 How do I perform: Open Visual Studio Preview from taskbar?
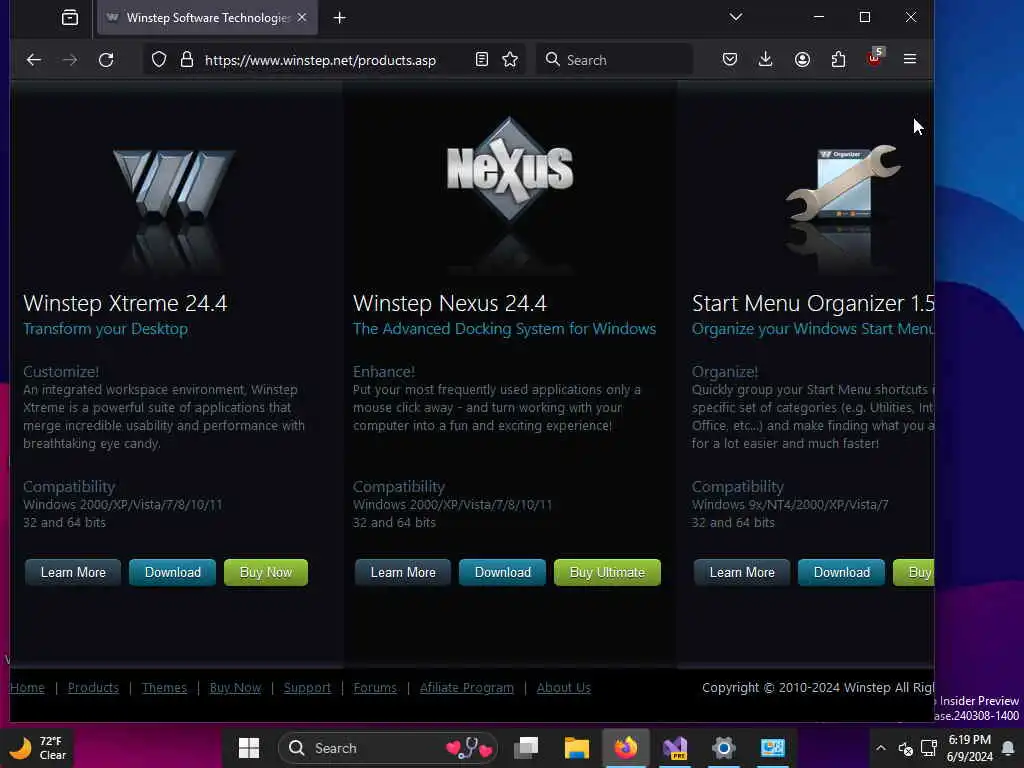click(x=675, y=748)
